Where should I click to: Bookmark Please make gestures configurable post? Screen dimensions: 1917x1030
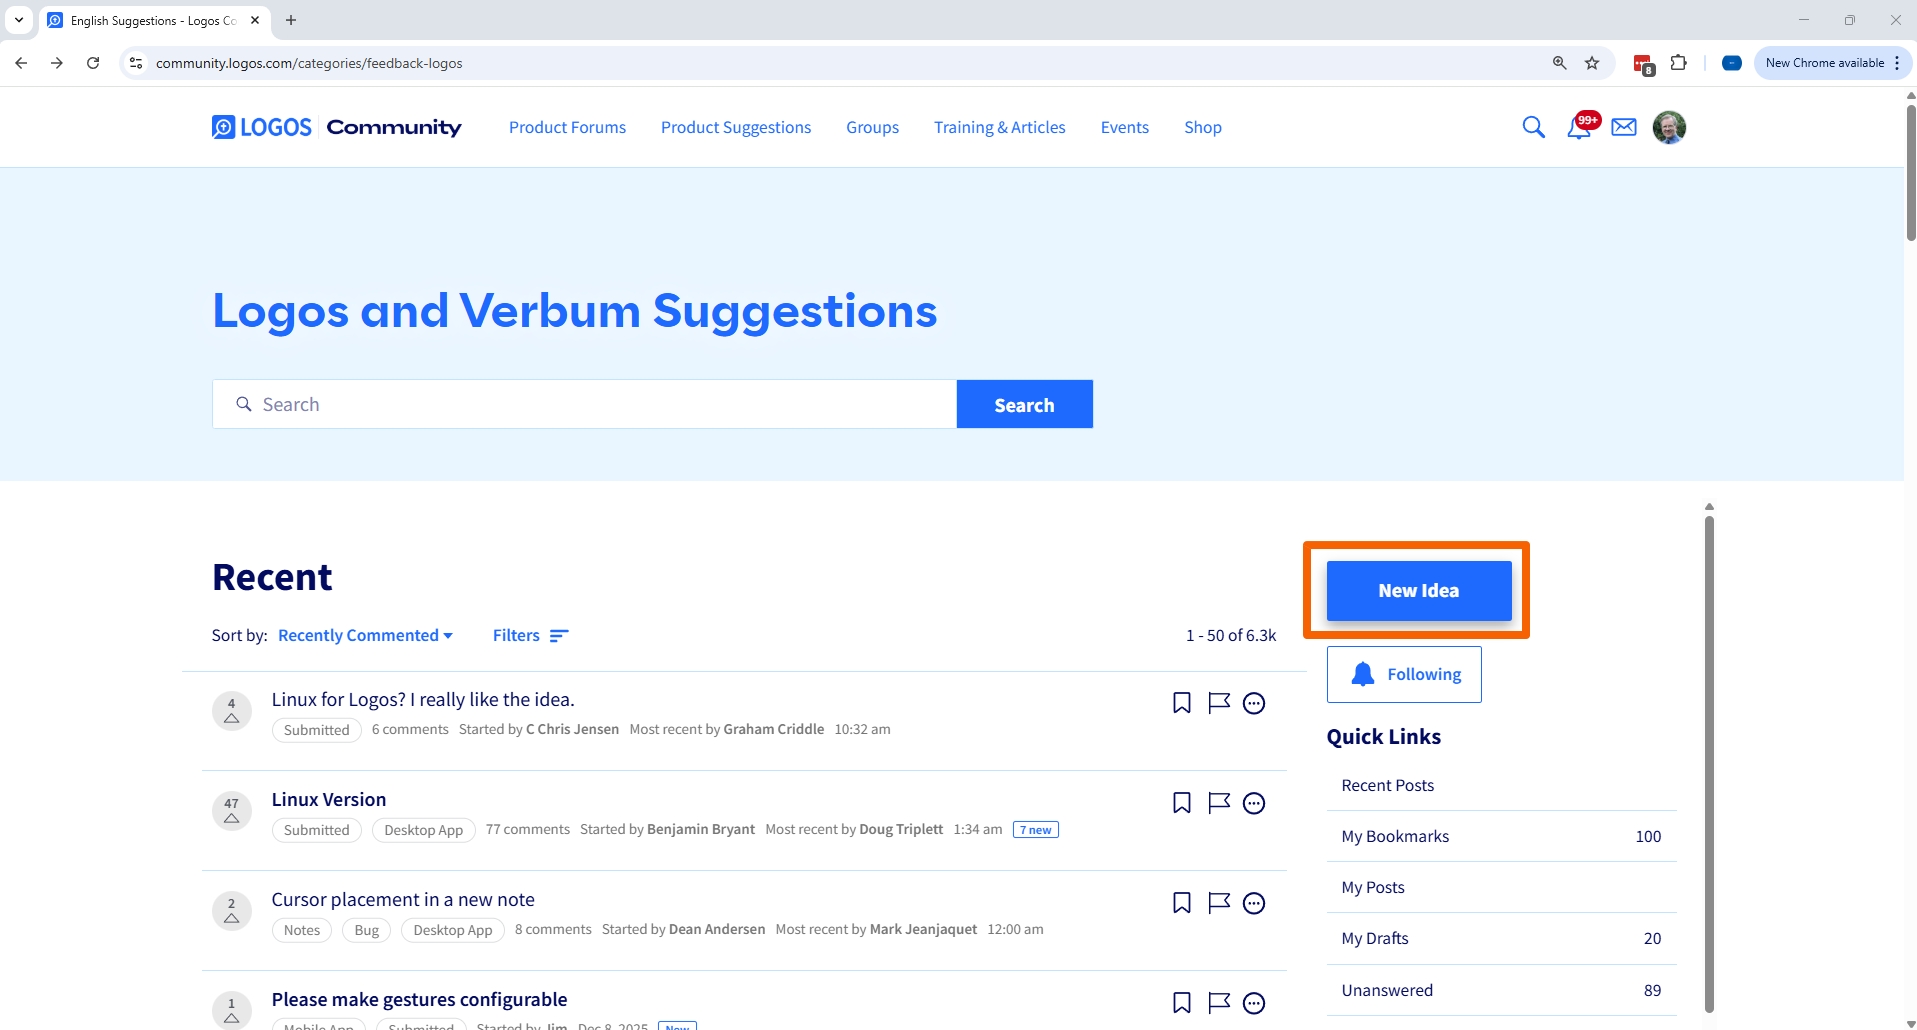coord(1181,1003)
